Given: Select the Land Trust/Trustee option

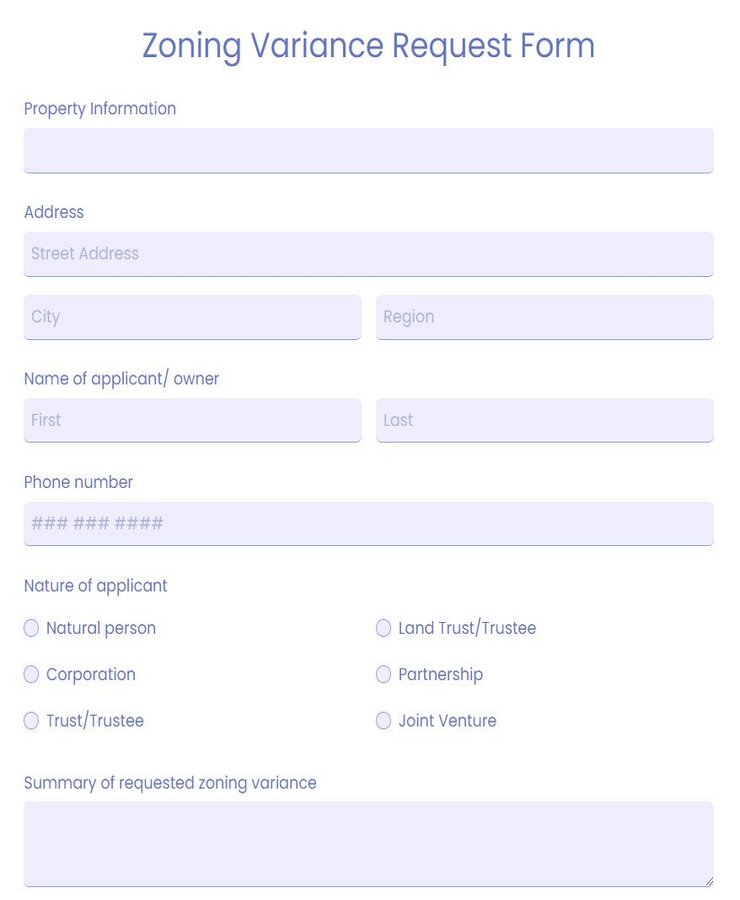Looking at the screenshot, I should click(x=383, y=628).
